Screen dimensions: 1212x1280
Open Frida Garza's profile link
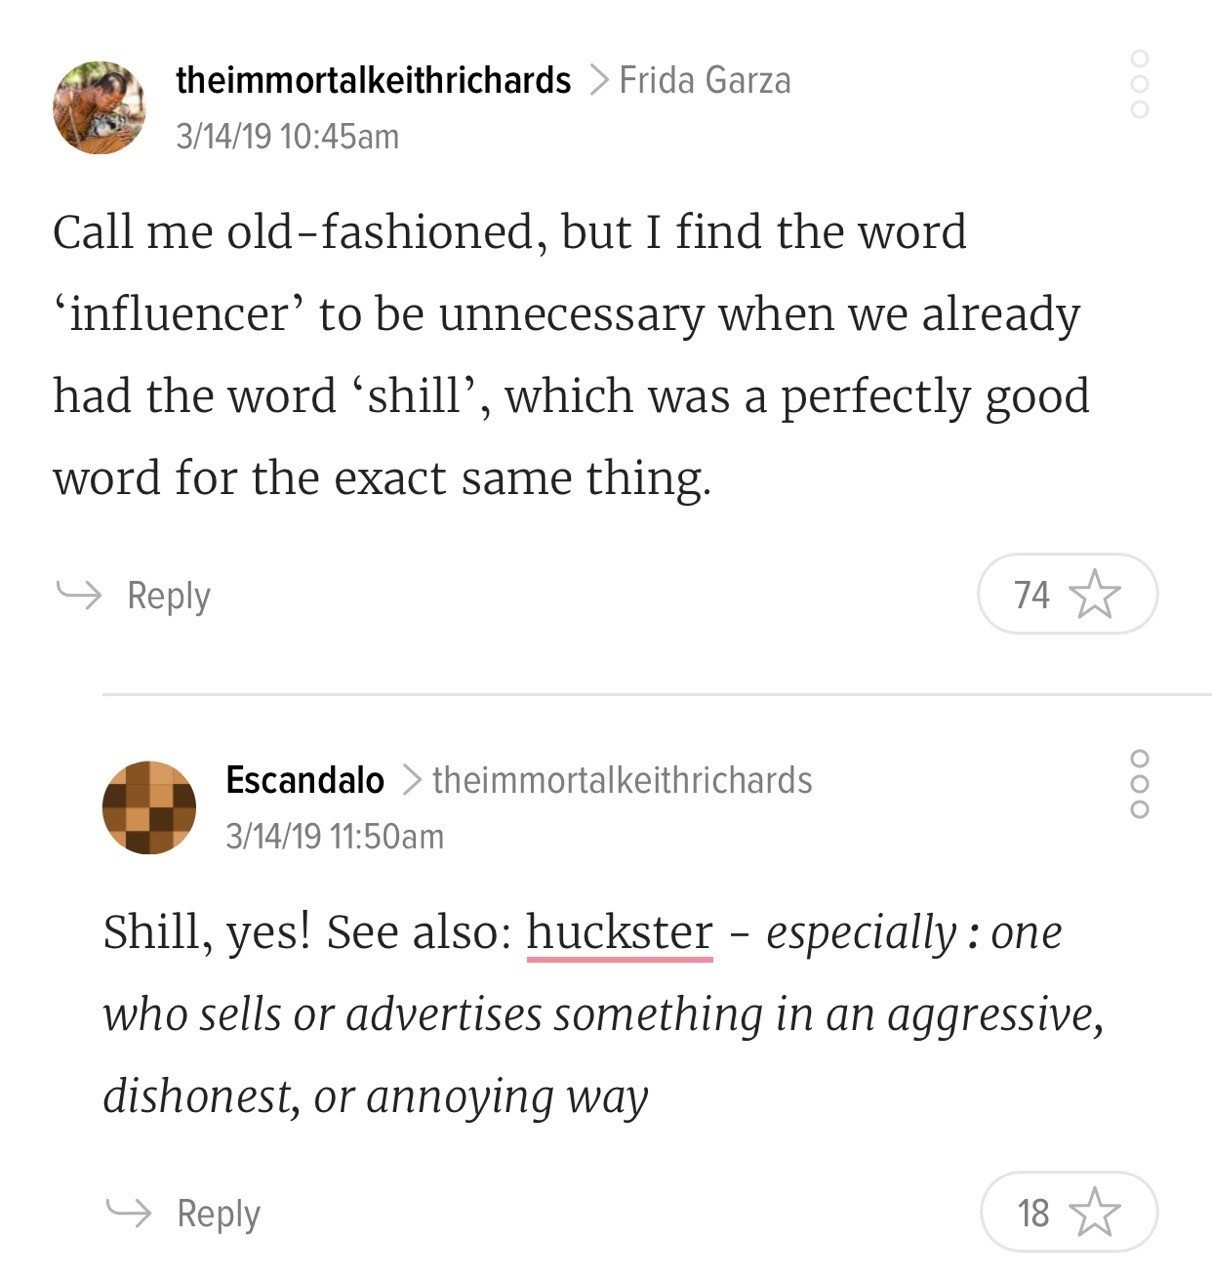click(x=704, y=80)
